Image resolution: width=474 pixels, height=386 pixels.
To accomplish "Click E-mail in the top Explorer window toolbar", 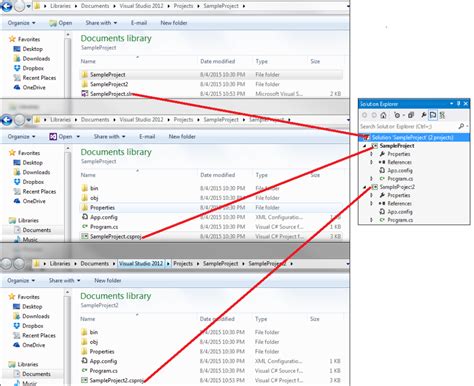I will 139,23.
